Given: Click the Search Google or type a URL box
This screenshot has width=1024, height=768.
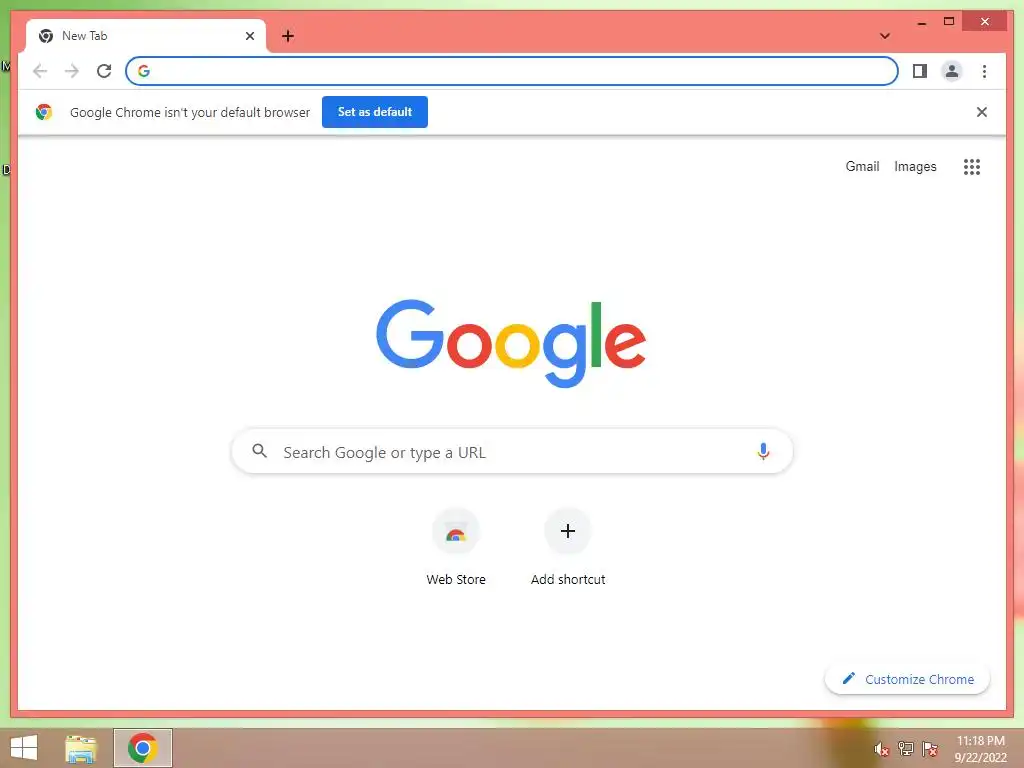Looking at the screenshot, I should (512, 451).
